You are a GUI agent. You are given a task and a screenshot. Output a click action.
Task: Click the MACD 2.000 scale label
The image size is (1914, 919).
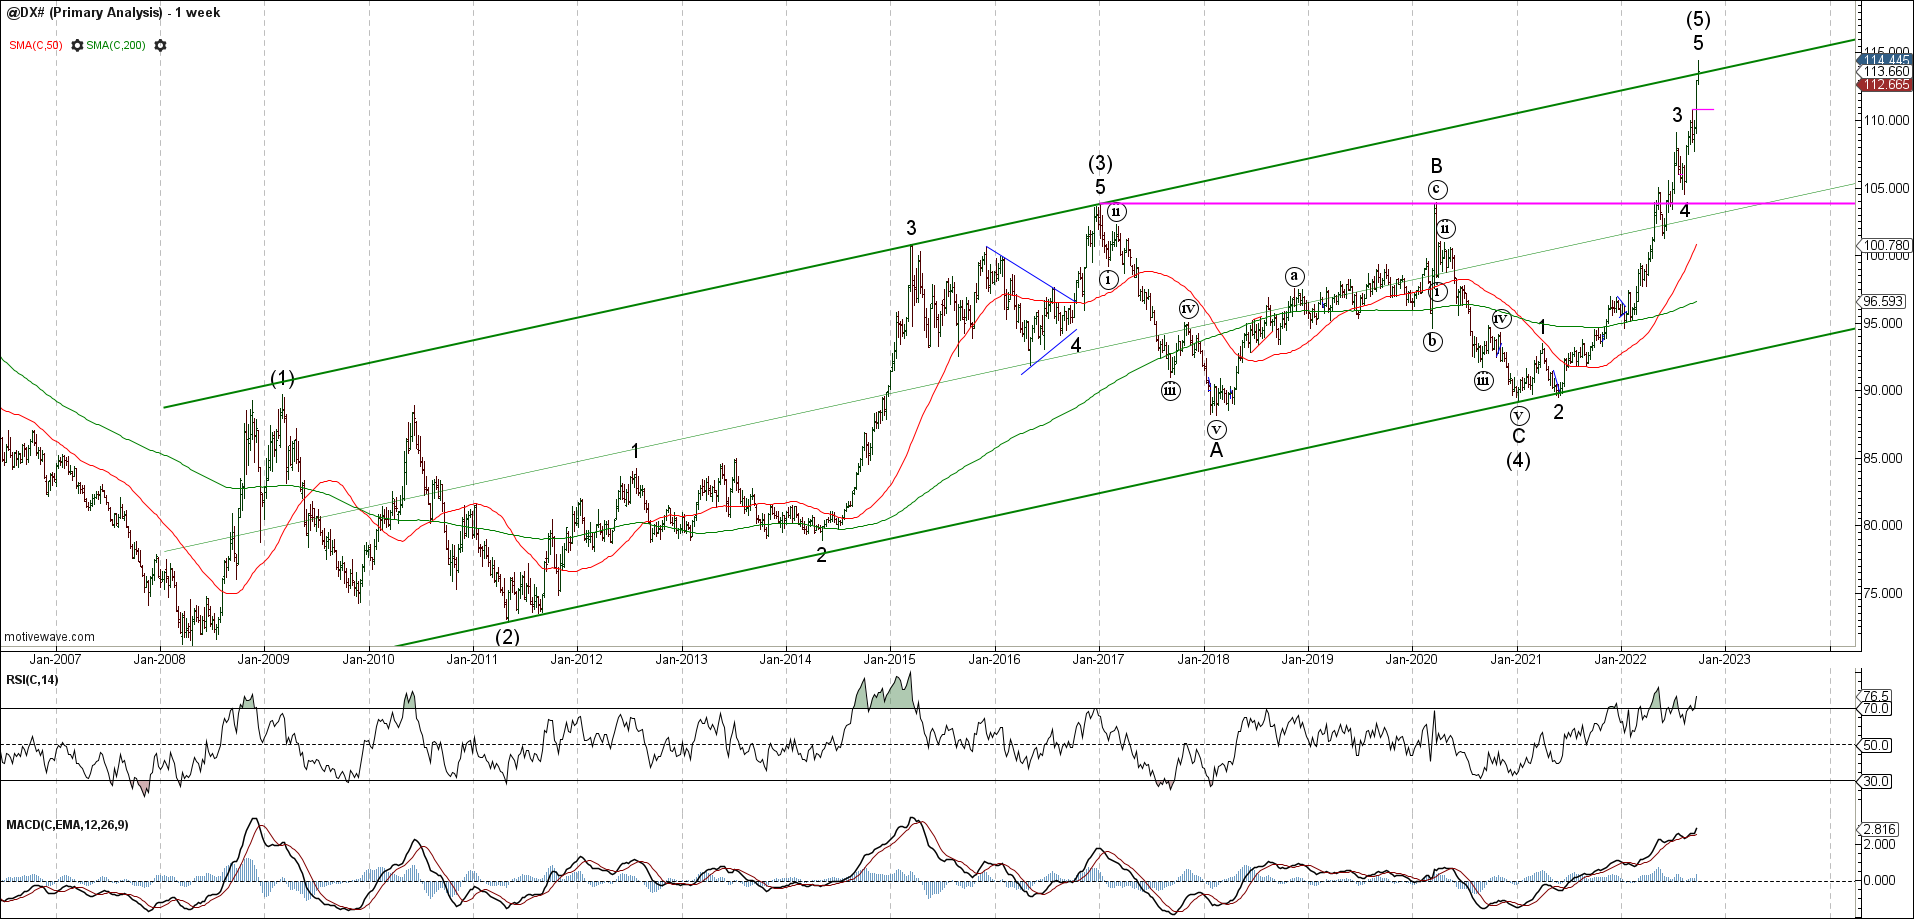click(x=1880, y=844)
